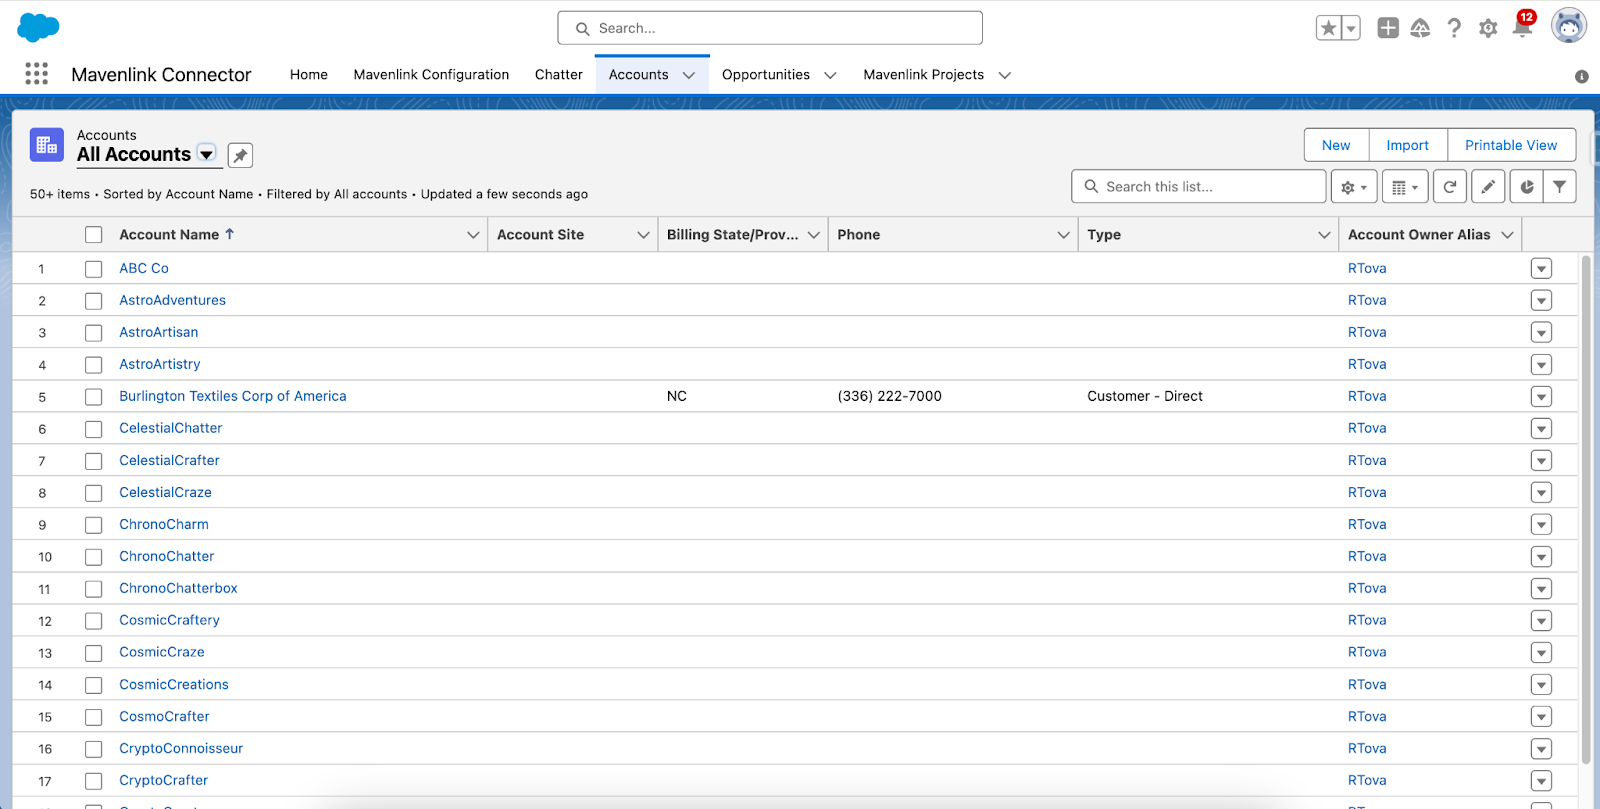Open Account Name column menu chevron
Image resolution: width=1600 pixels, height=809 pixels.
click(473, 235)
